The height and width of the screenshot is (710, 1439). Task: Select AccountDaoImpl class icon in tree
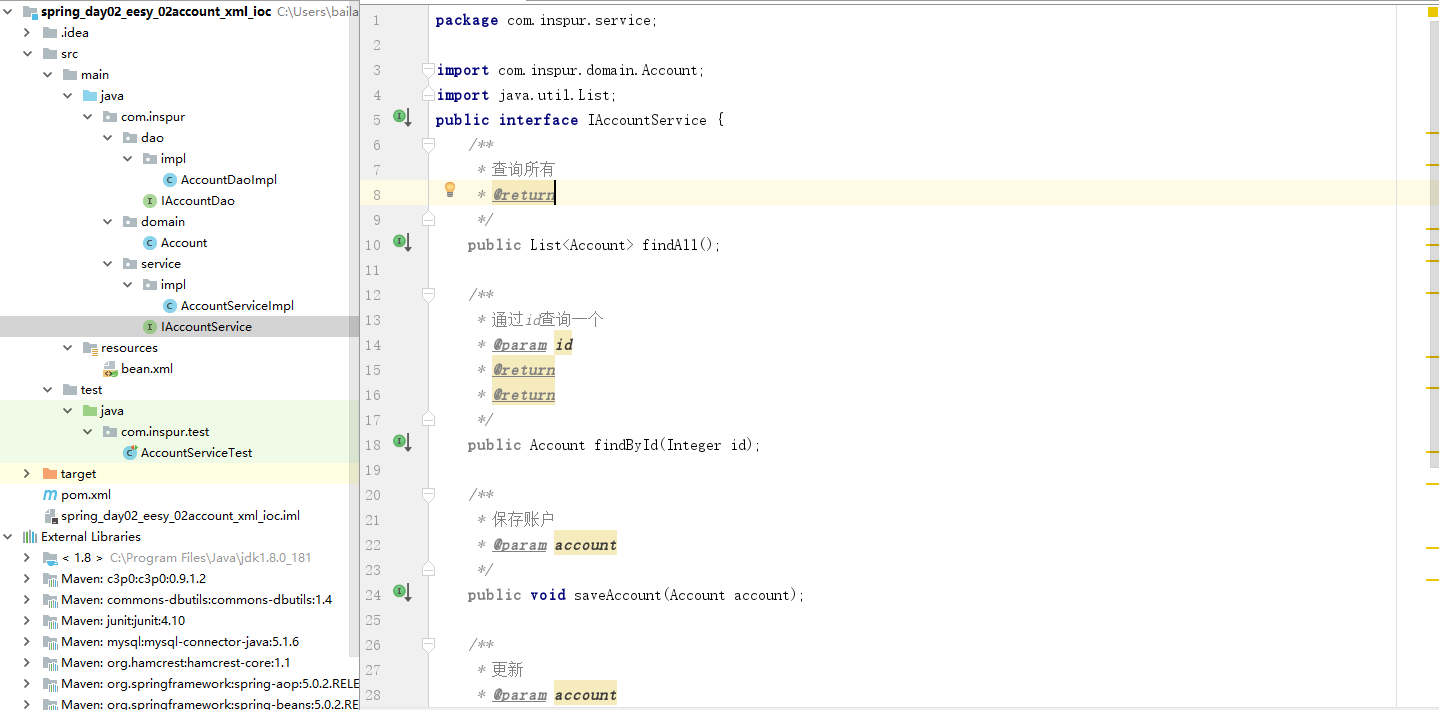pyautogui.click(x=170, y=180)
